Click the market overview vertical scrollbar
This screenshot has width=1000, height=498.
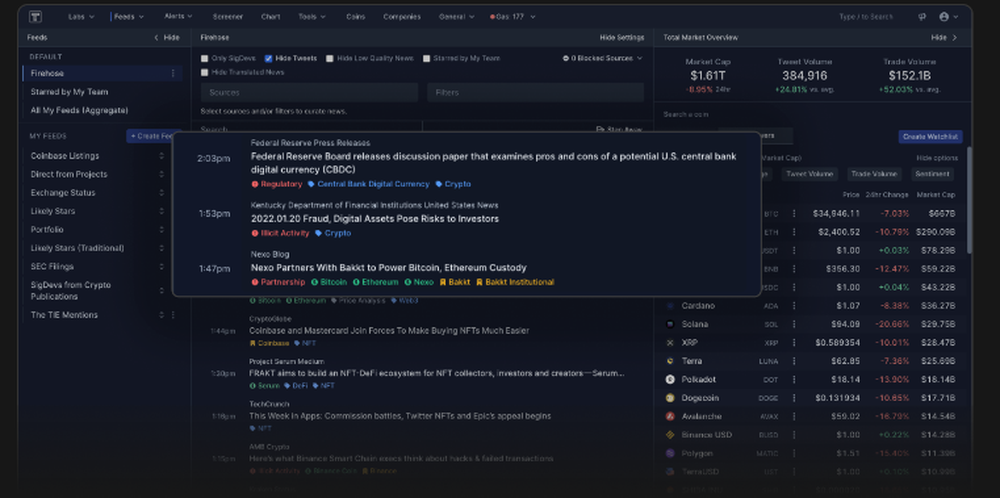969,201
